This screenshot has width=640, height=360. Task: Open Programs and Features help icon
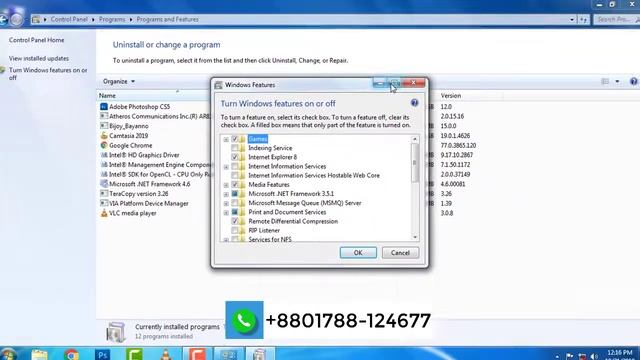[633, 82]
